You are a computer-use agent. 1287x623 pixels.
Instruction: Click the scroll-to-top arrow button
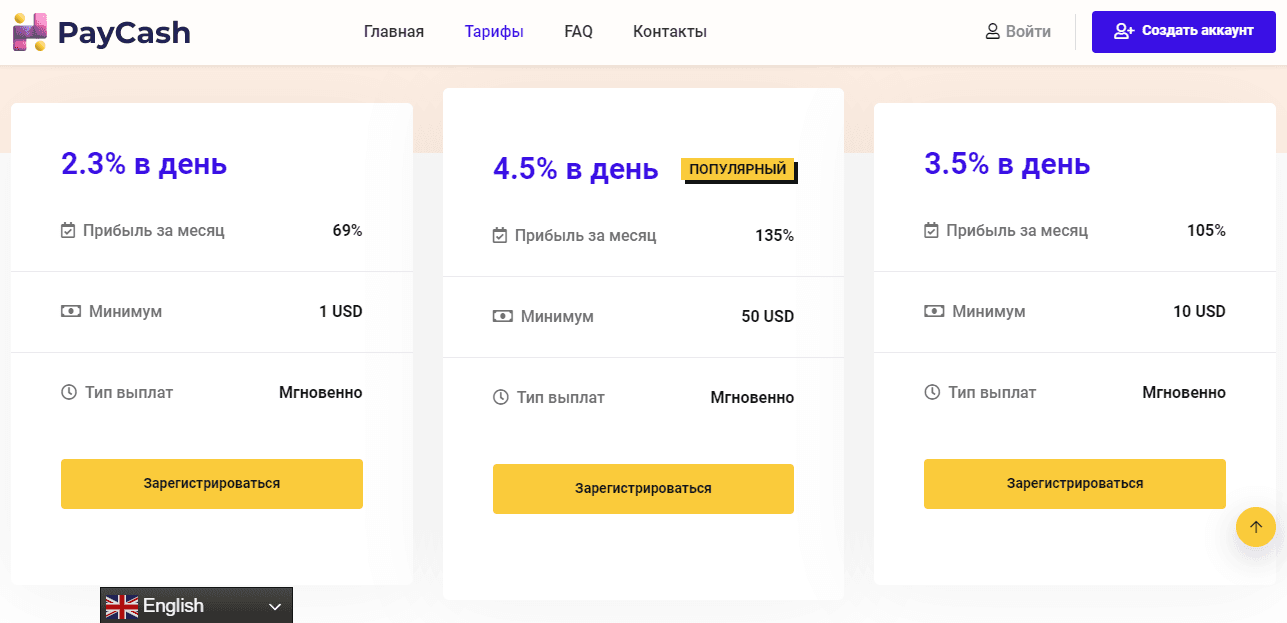pos(1255,527)
